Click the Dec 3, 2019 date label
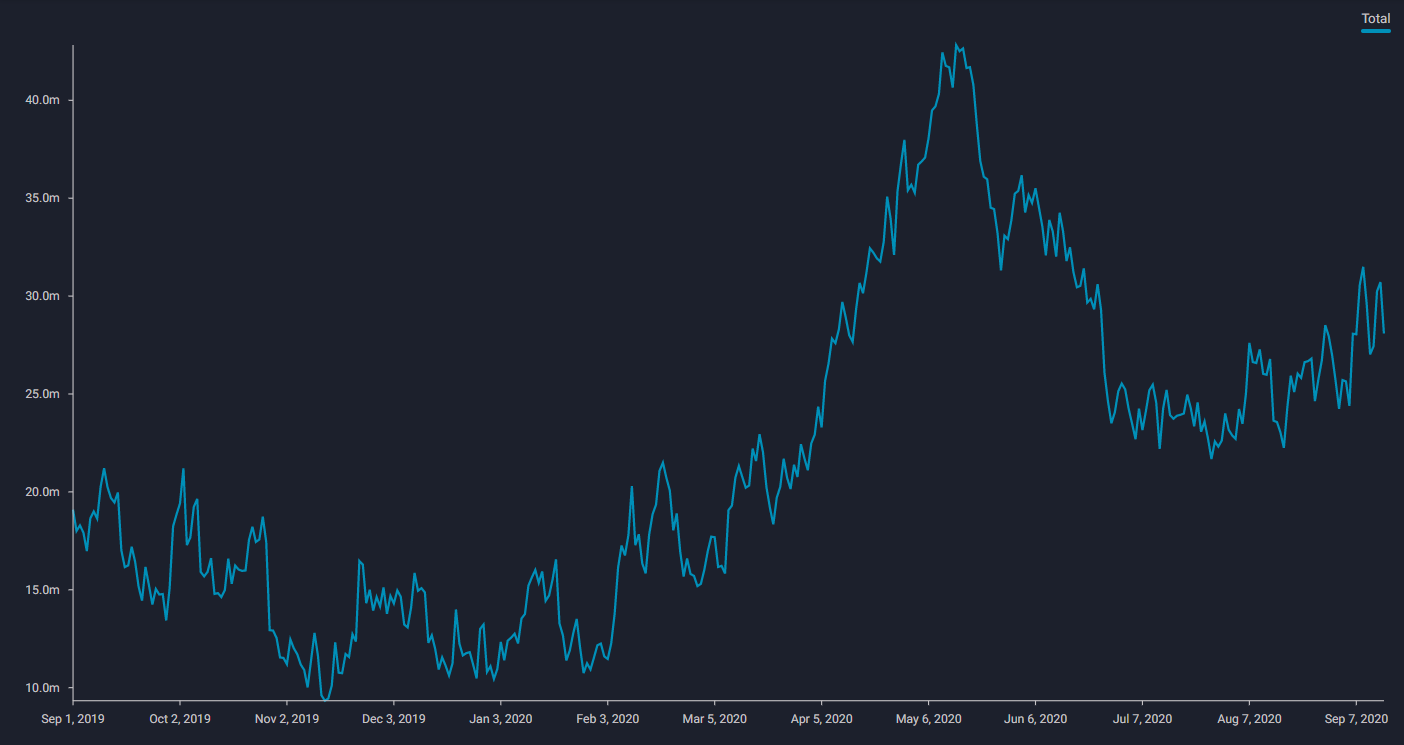 [x=393, y=719]
